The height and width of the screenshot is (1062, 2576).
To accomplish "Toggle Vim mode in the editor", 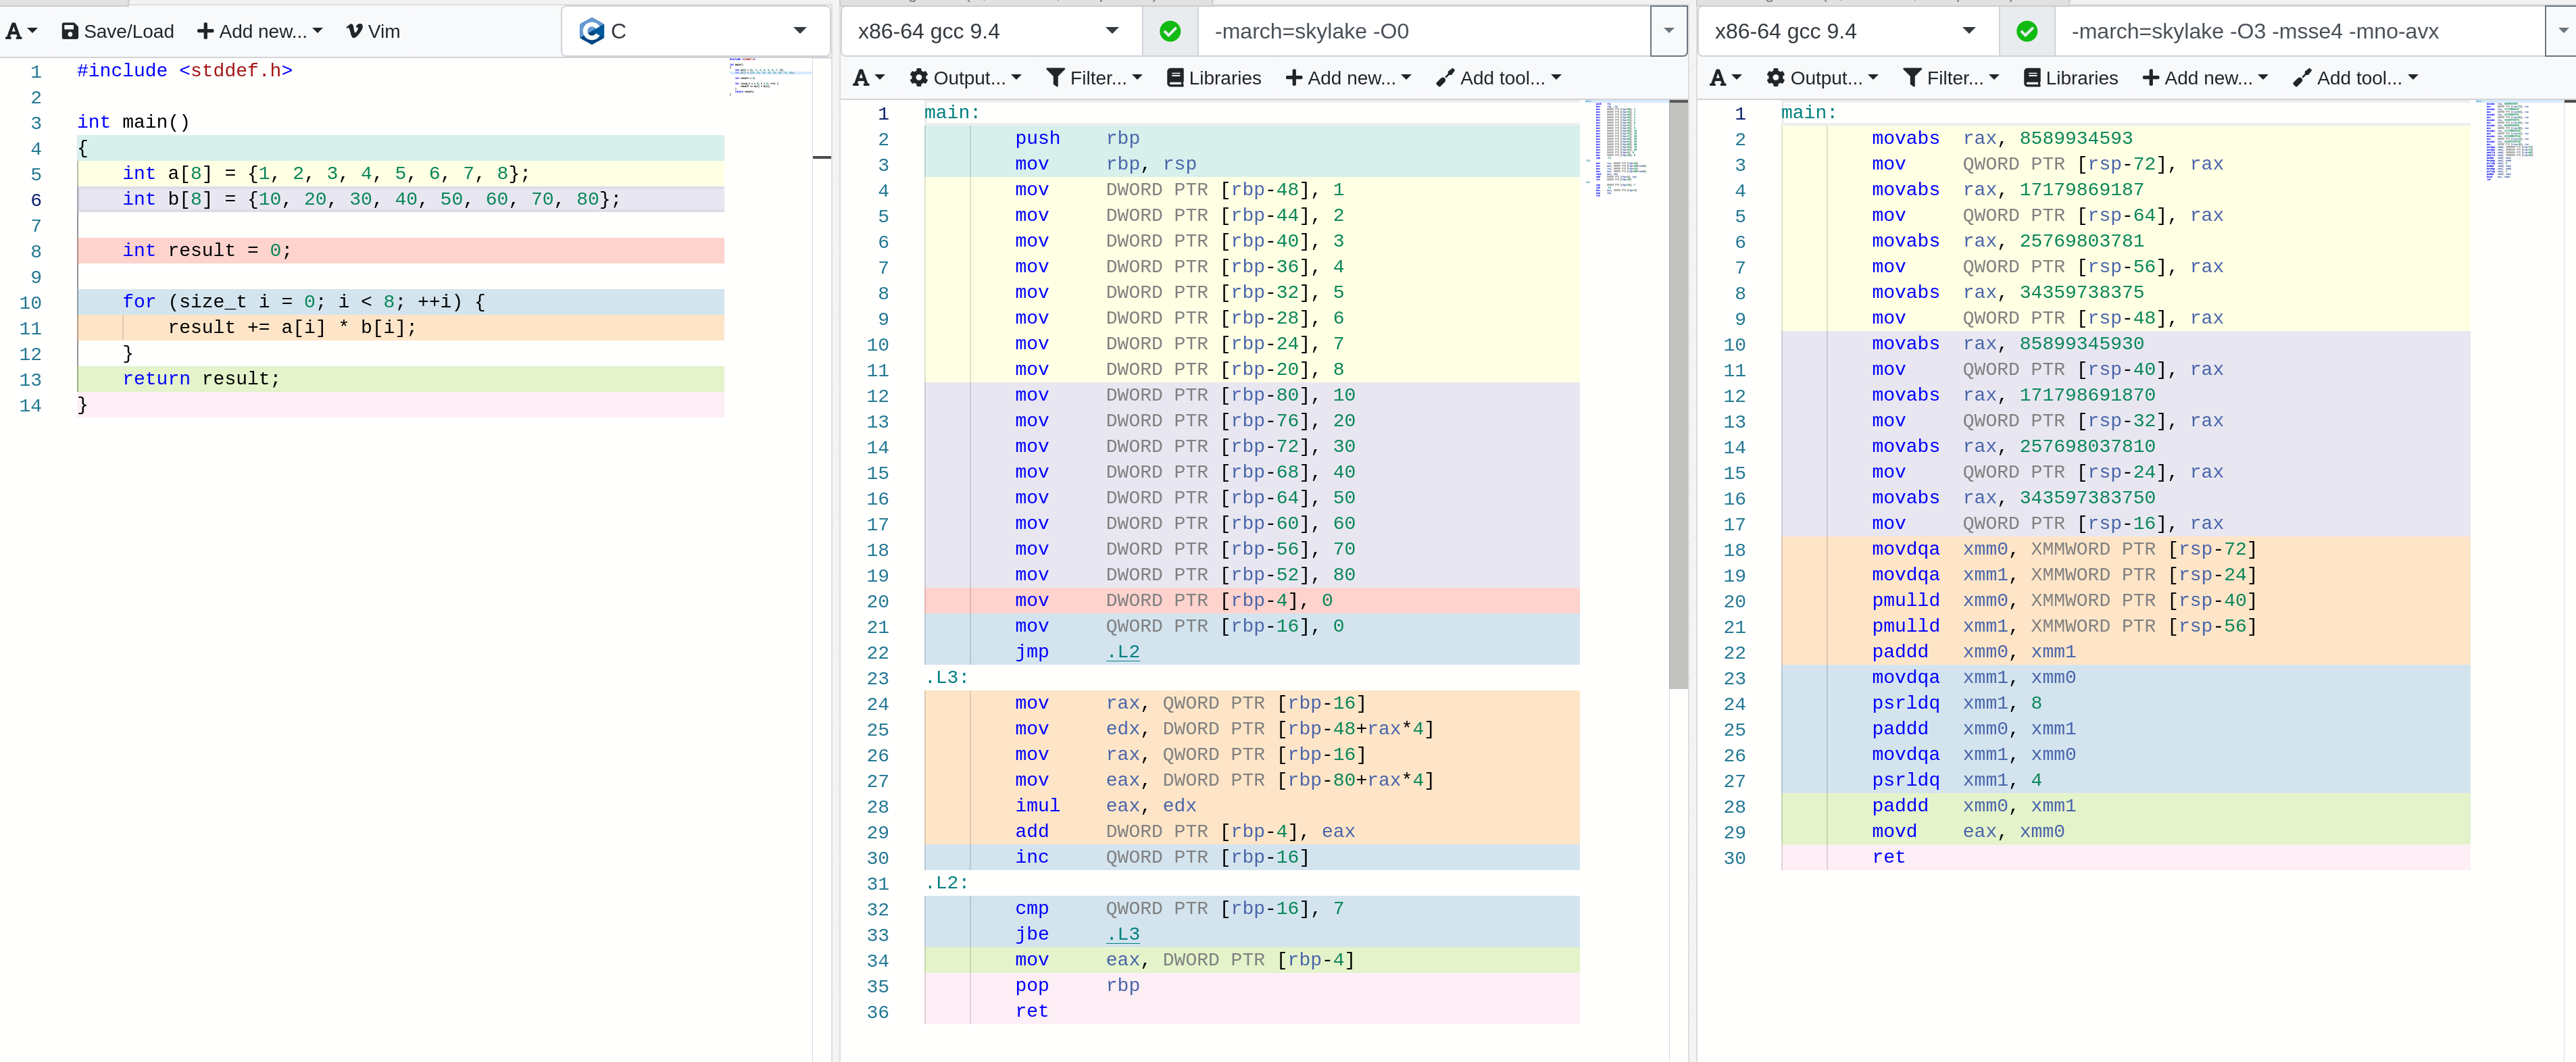I will (x=373, y=32).
